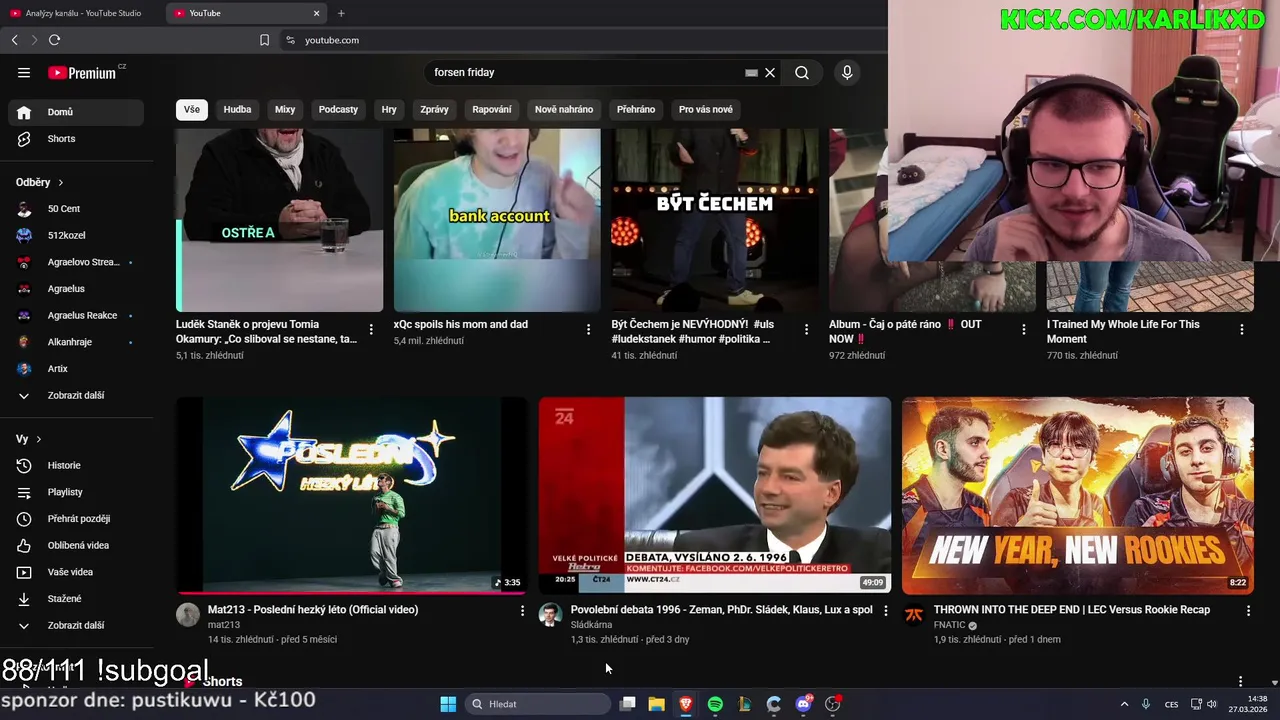This screenshot has height=720, width=1280.
Task: Show hidden system tray icons
Action: pyautogui.click(x=1124, y=704)
